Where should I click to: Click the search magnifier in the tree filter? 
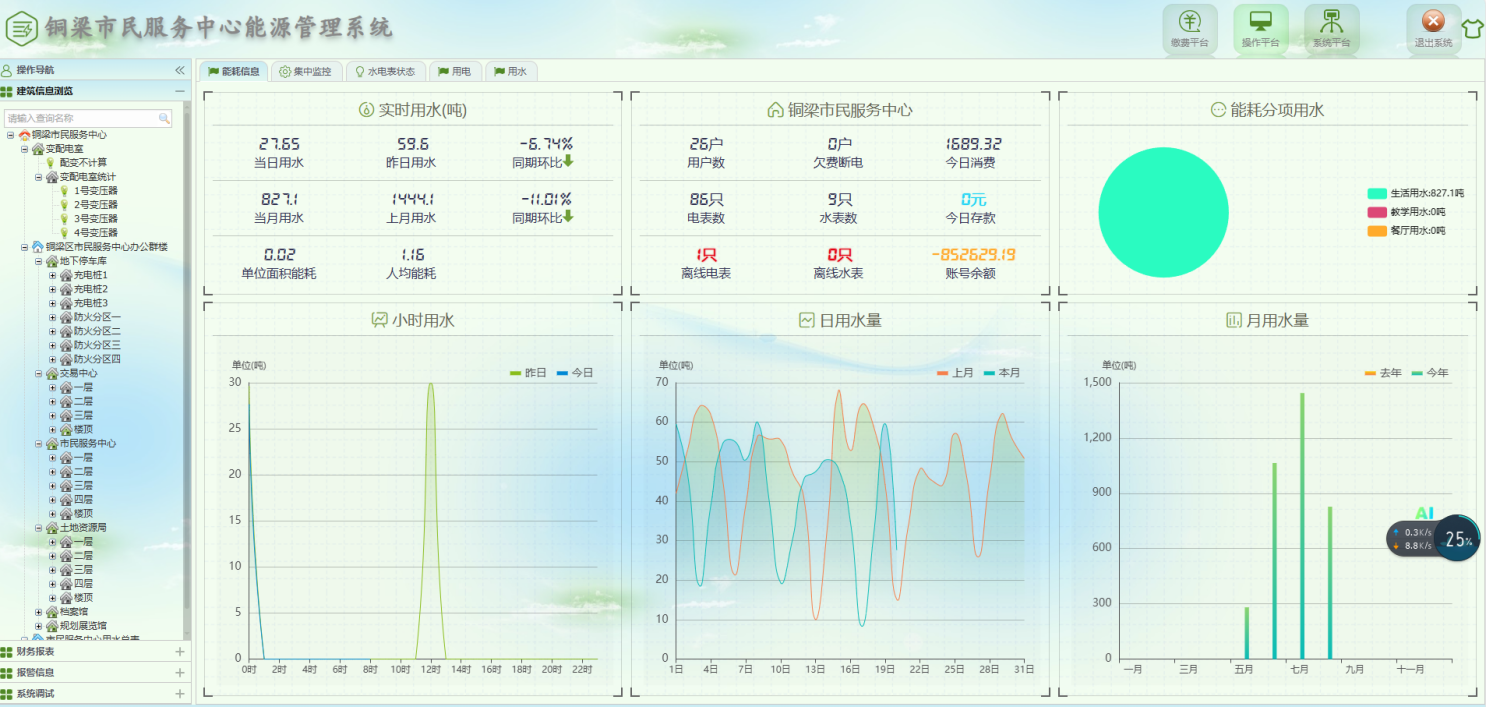click(x=164, y=118)
